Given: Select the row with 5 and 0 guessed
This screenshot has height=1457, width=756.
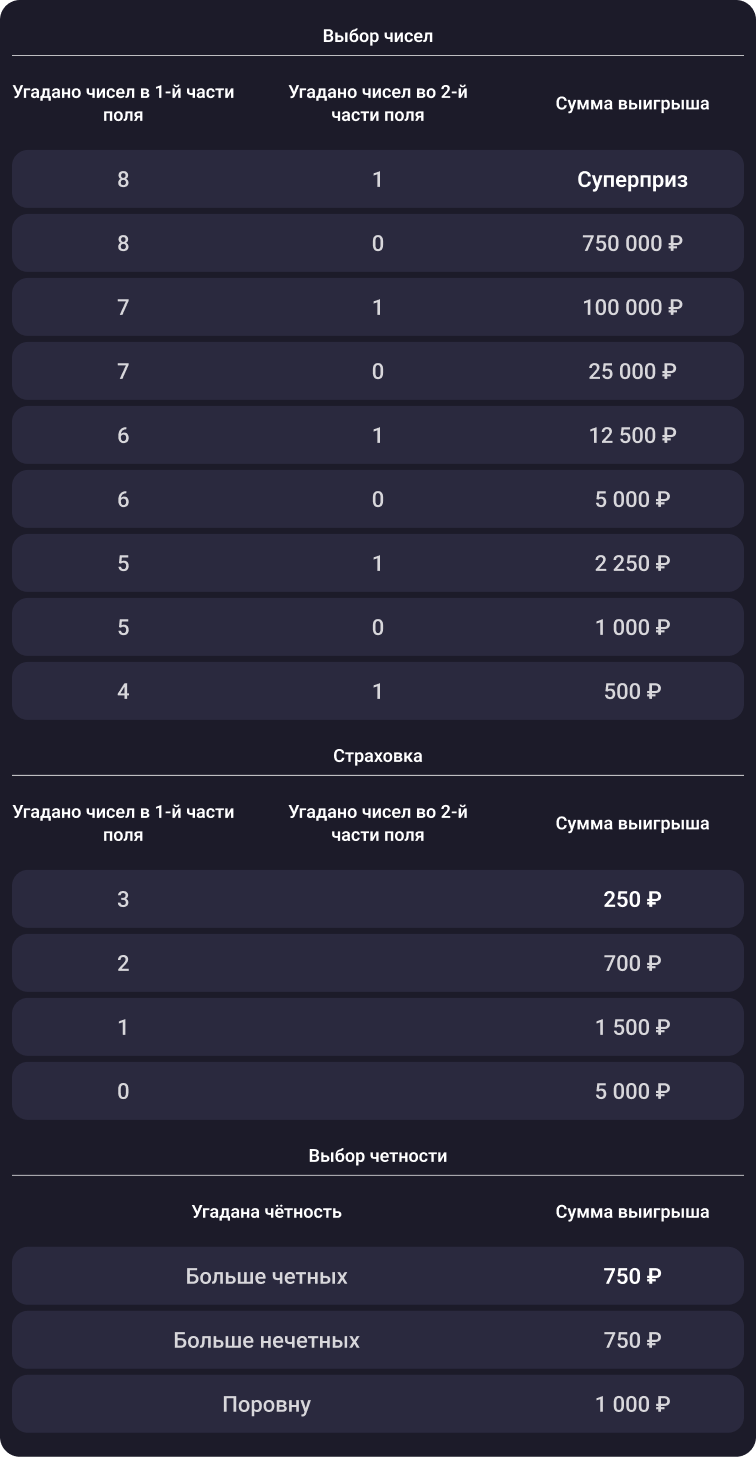Looking at the screenshot, I should (378, 628).
